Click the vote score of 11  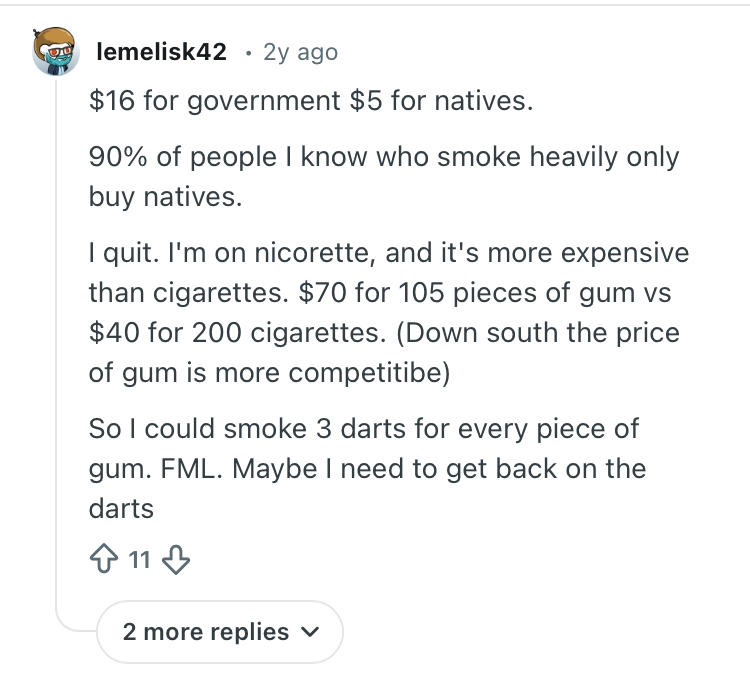click(139, 560)
